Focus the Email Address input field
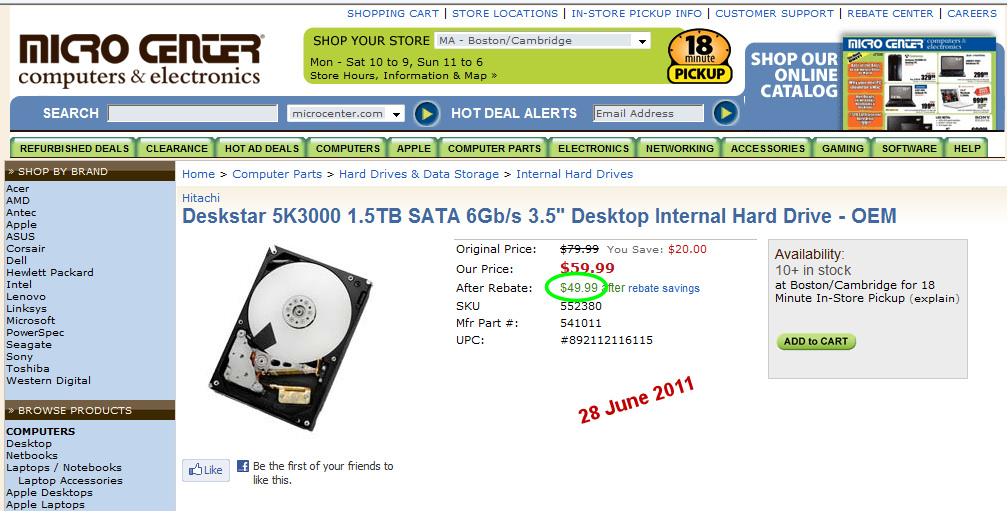Viewport: 1007px width, 511px height. [x=648, y=114]
